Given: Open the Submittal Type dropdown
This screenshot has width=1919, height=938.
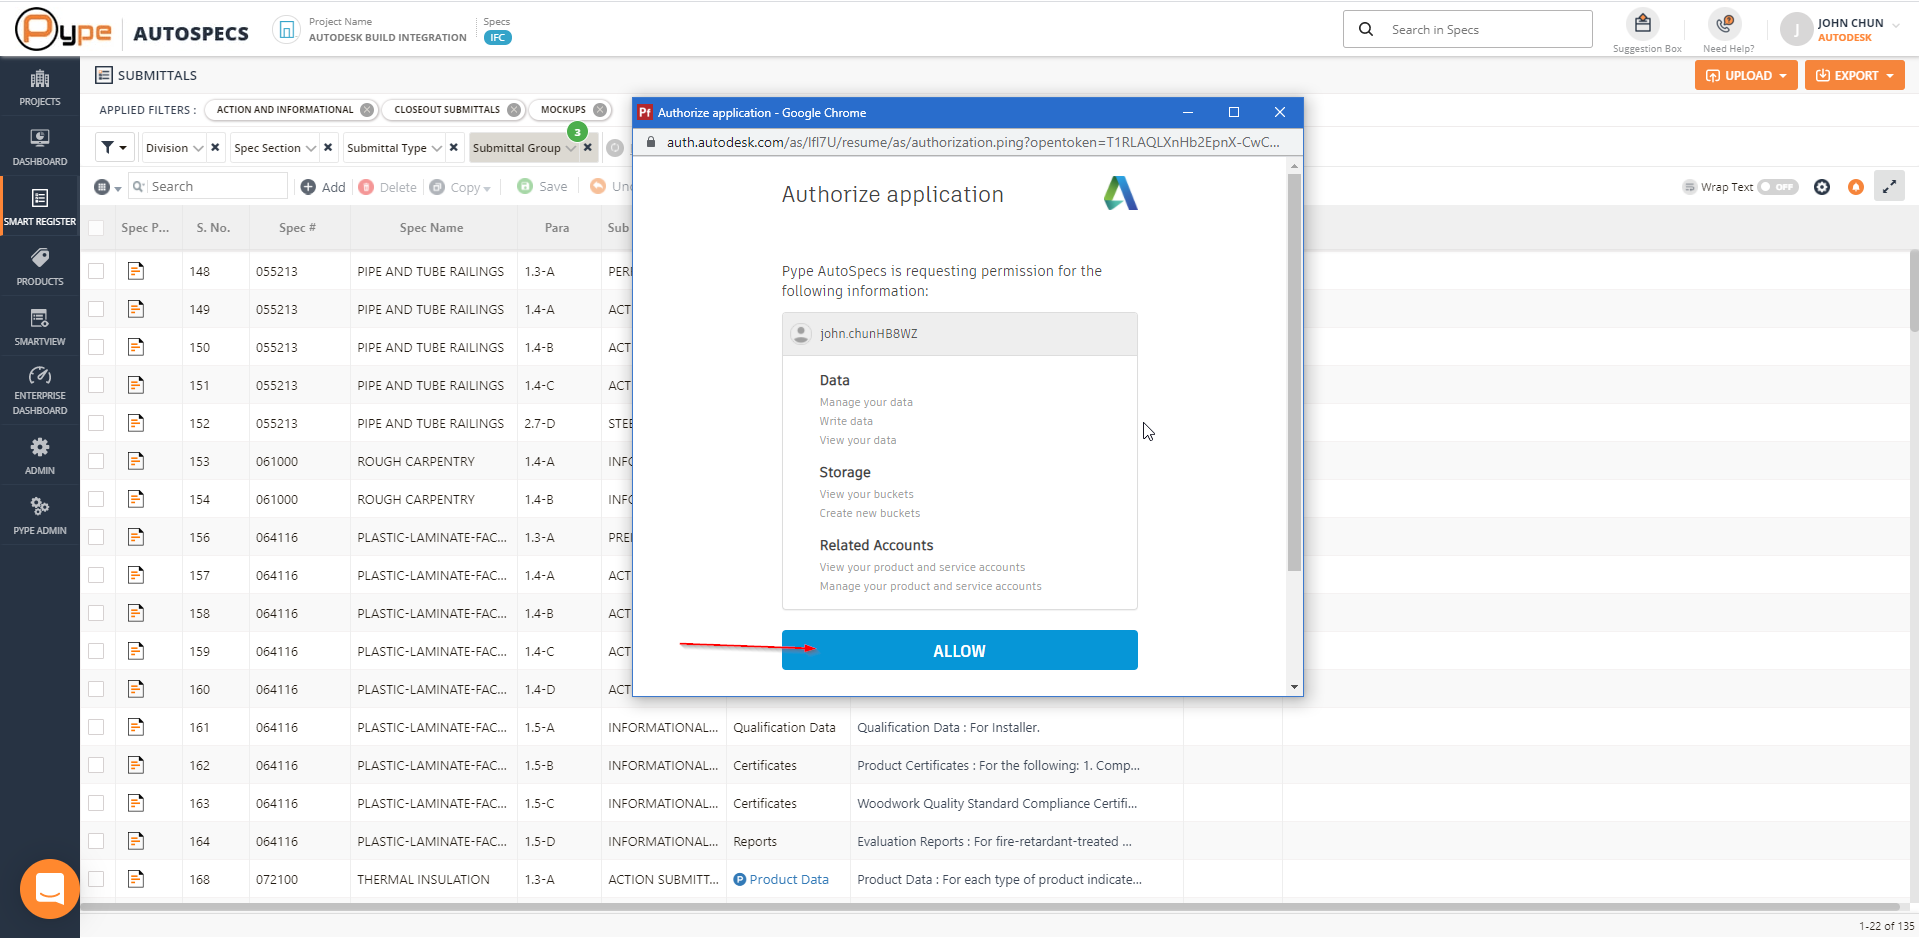Looking at the screenshot, I should (x=394, y=148).
